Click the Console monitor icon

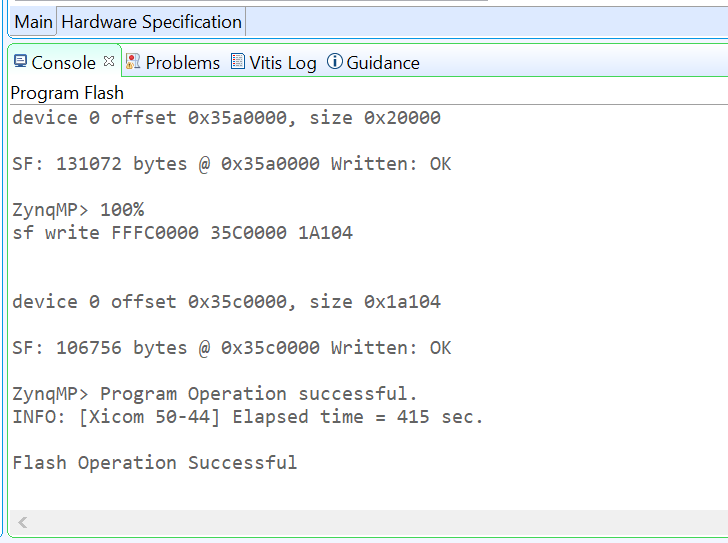point(20,61)
